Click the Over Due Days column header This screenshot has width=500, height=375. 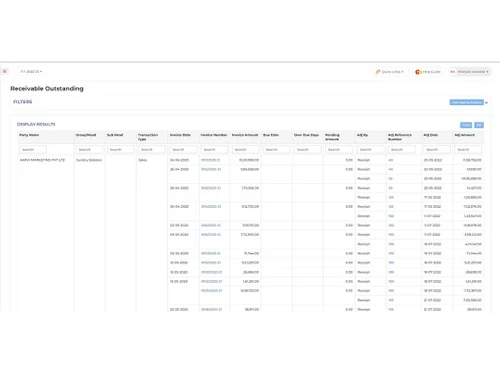point(307,135)
